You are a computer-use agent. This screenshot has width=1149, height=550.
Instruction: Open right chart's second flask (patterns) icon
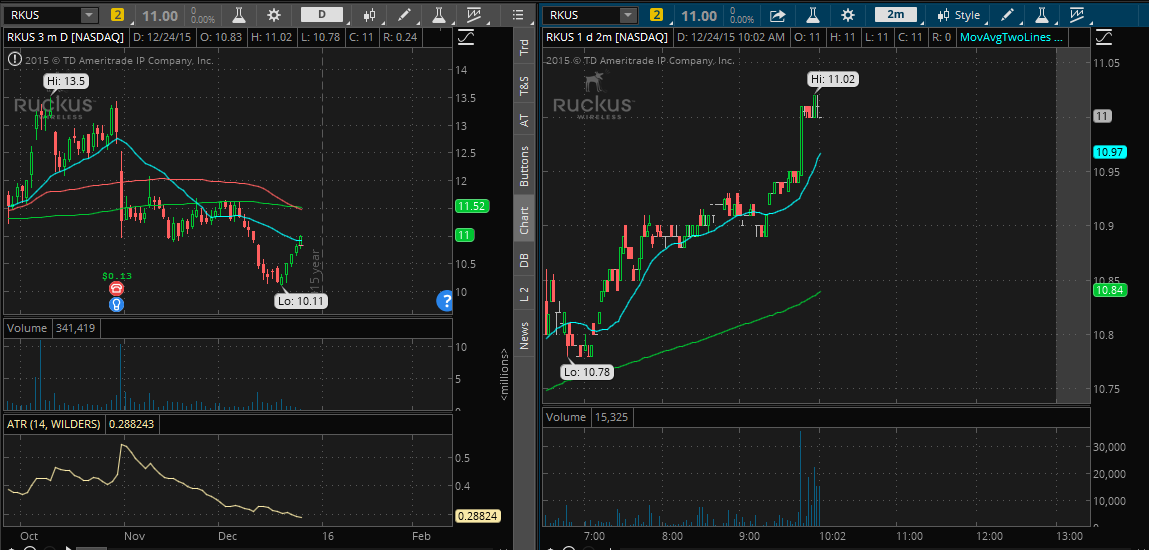(x=1041, y=15)
